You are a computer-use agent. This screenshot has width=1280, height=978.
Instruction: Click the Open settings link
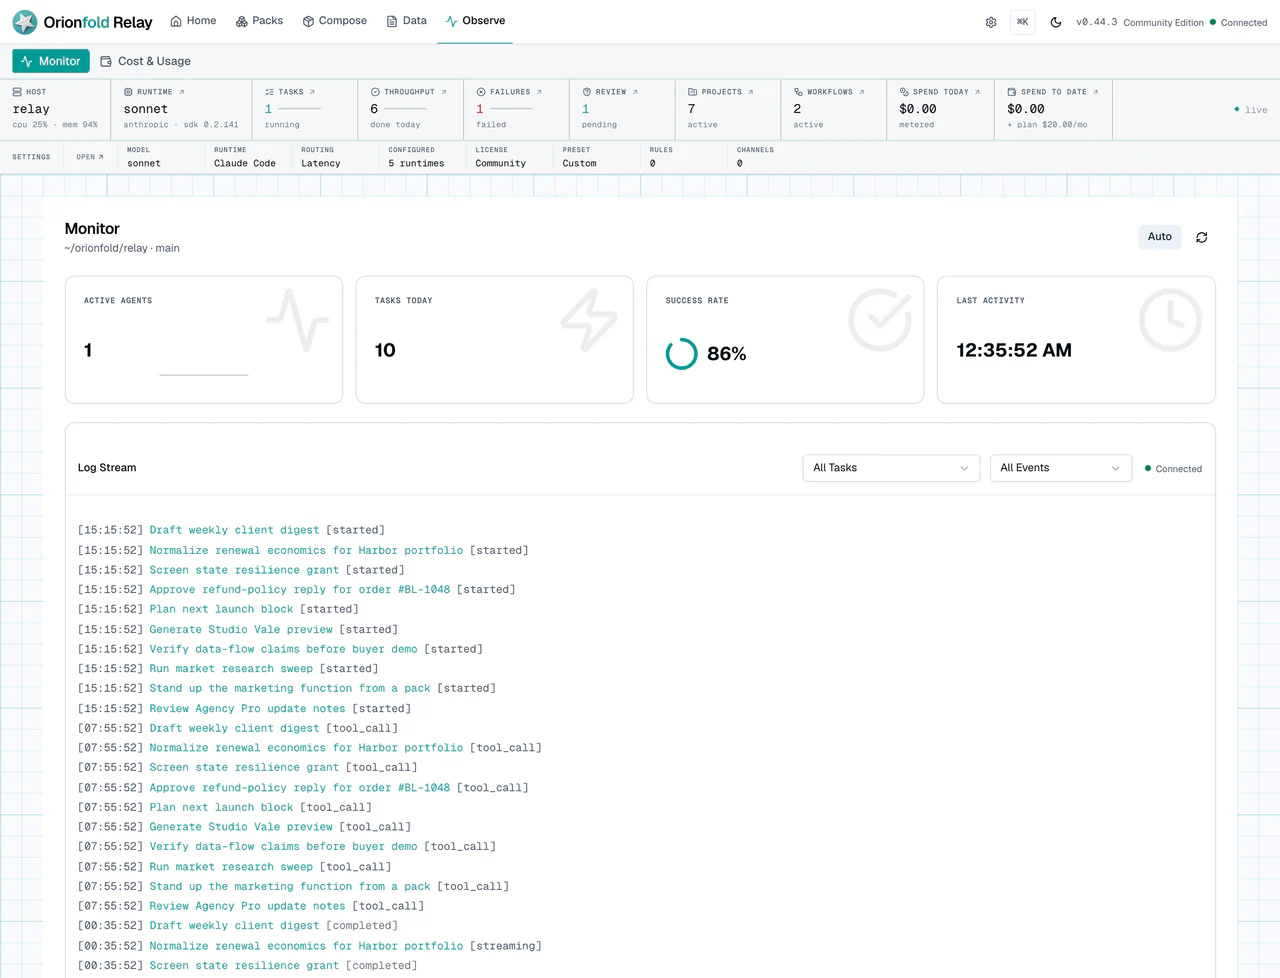90,157
